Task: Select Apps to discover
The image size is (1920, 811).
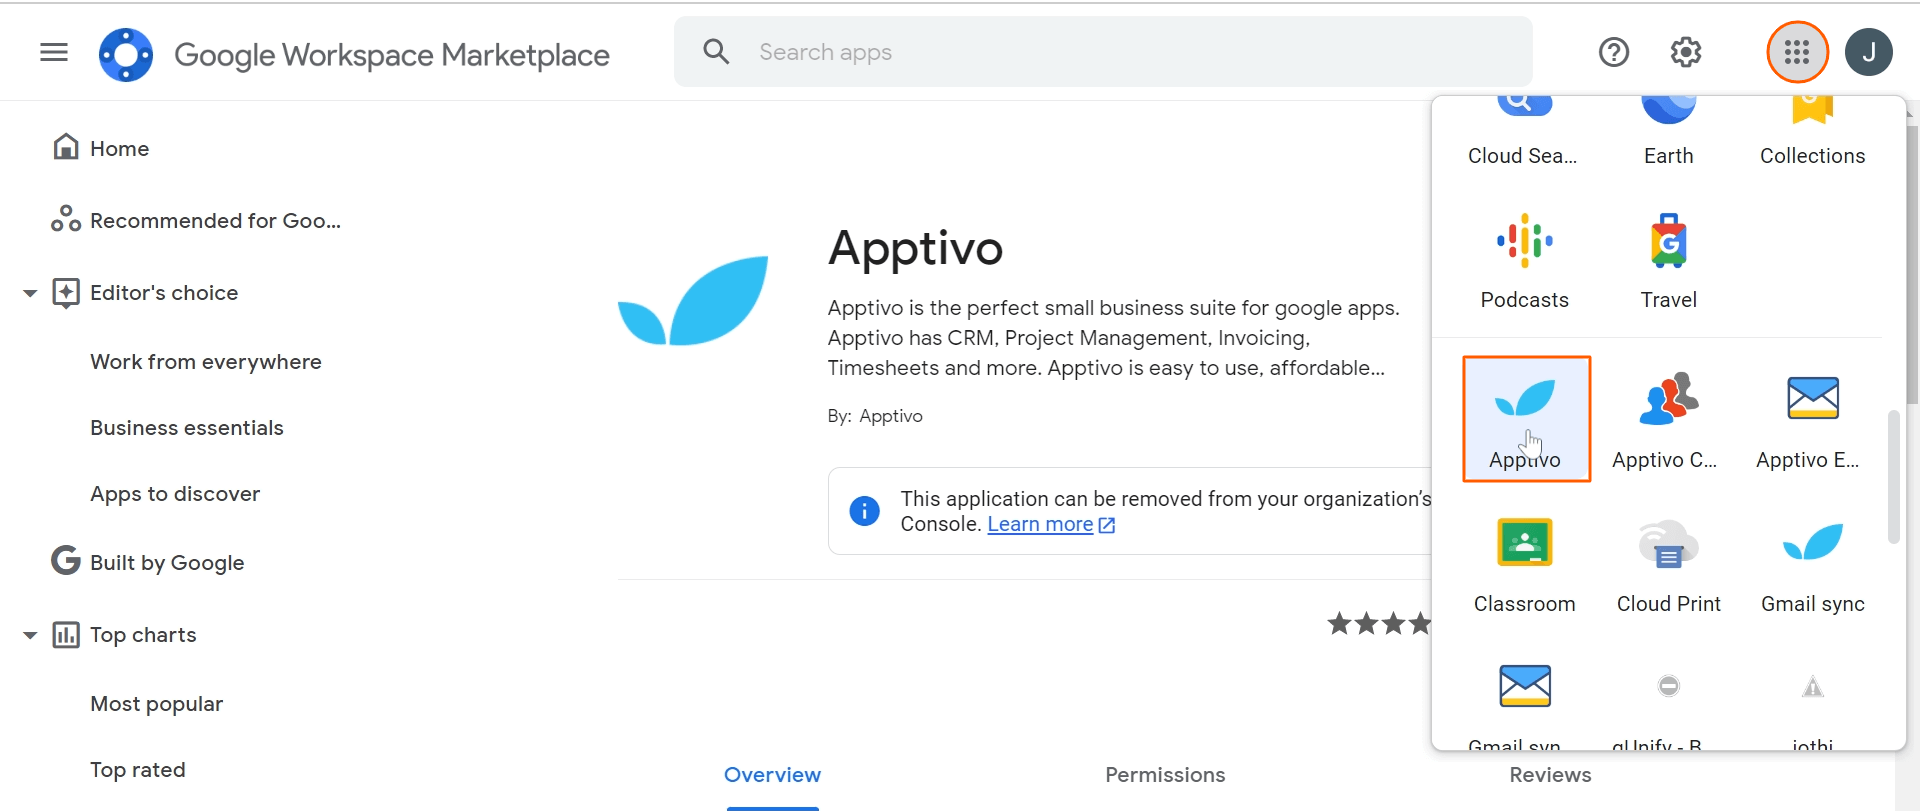Action: point(175,494)
